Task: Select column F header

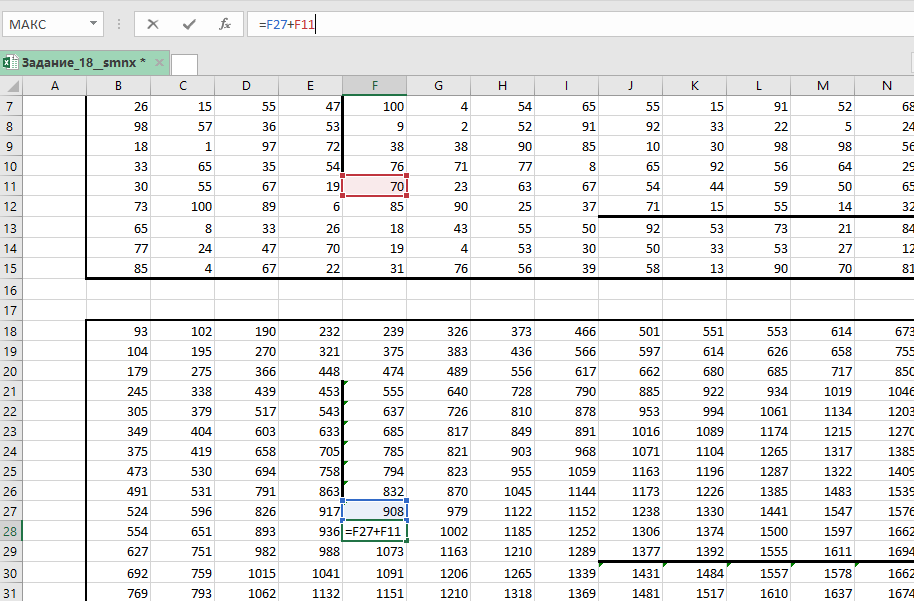Action: 374,86
